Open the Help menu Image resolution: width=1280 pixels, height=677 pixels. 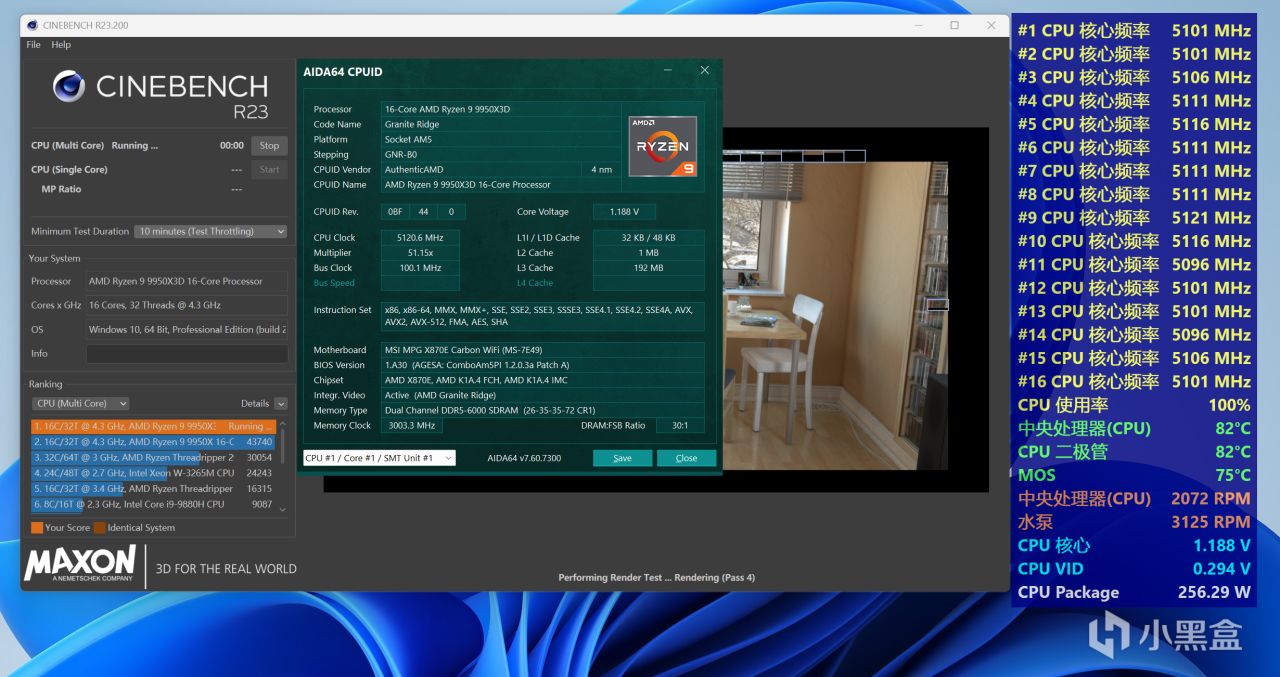tap(63, 44)
